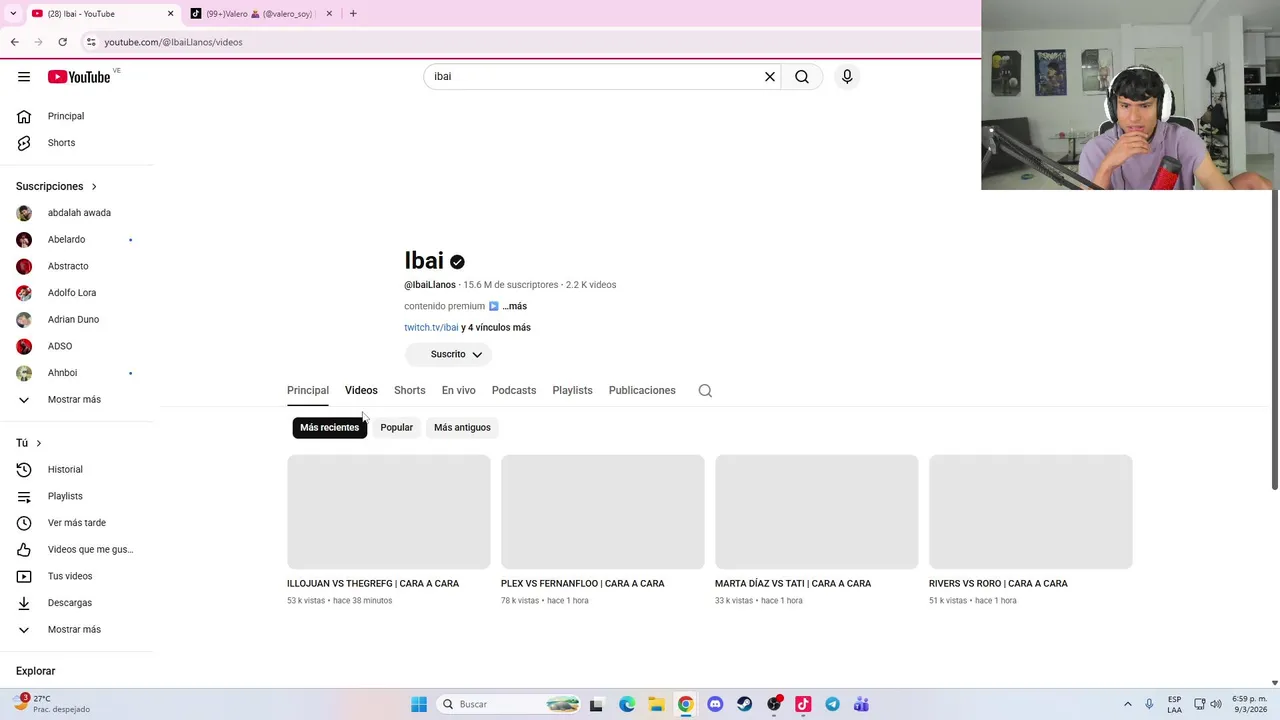This screenshot has width=1280, height=720.
Task: Expand the Suscripciones section chevron
Action: point(94,186)
